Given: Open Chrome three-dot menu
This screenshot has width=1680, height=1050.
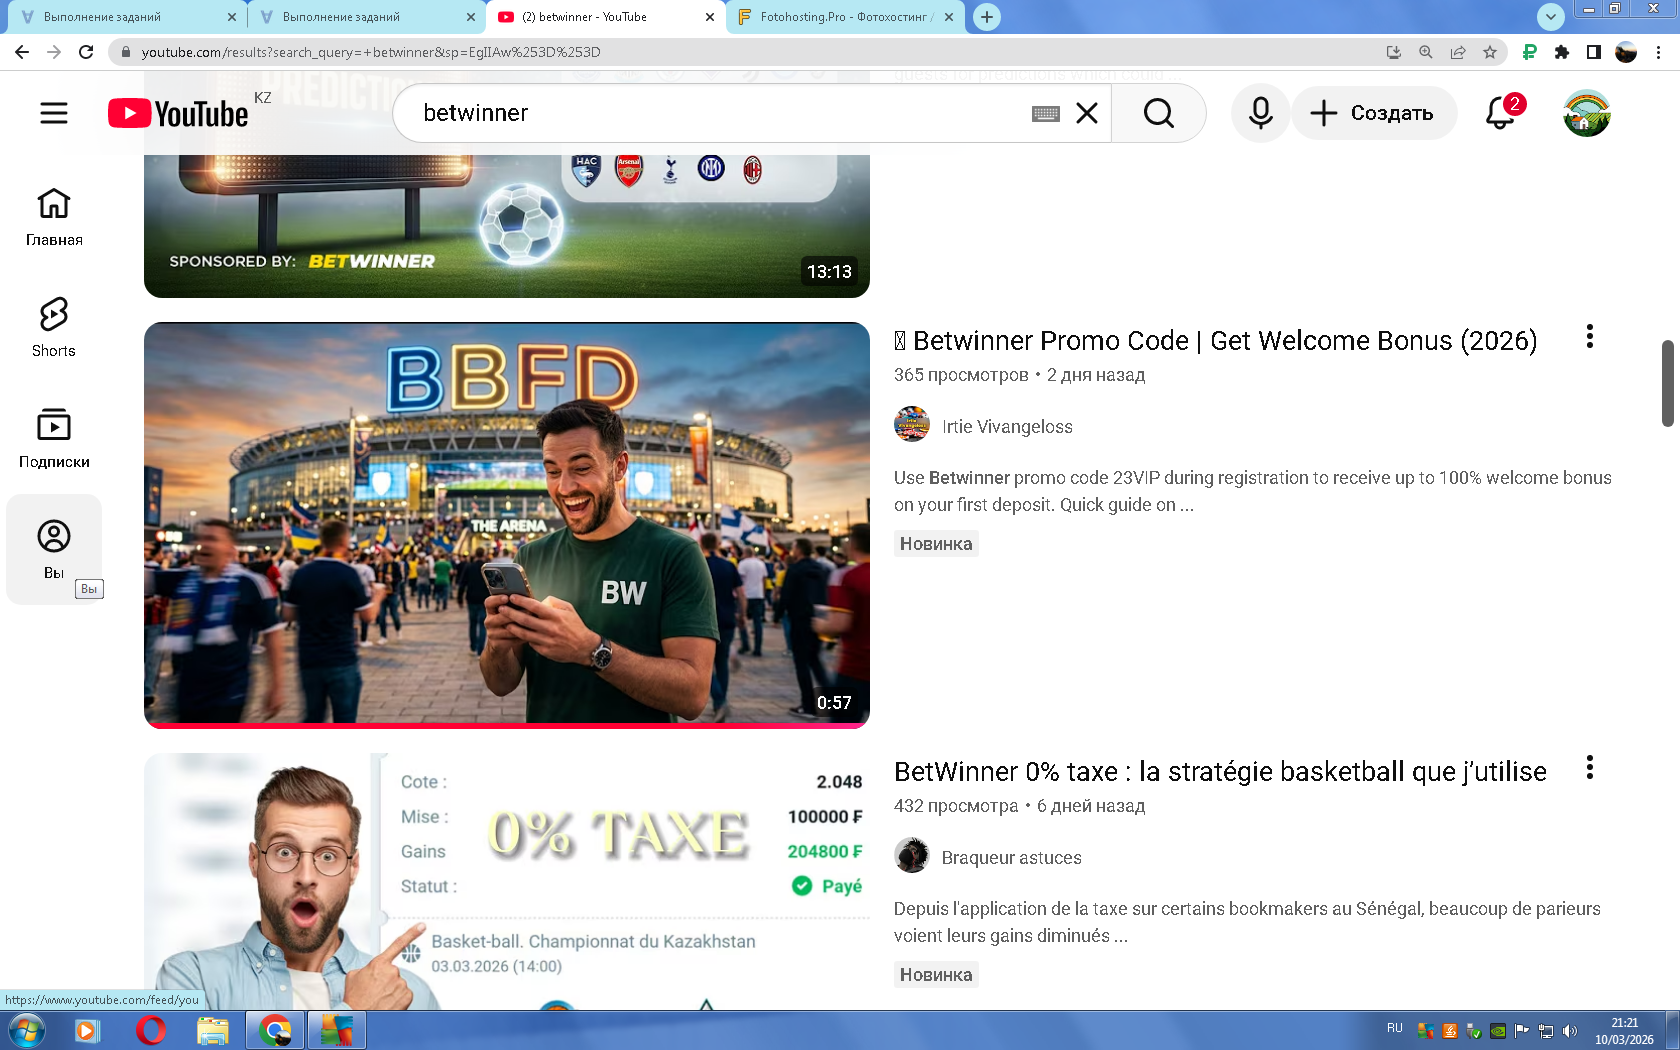Looking at the screenshot, I should (x=1658, y=52).
